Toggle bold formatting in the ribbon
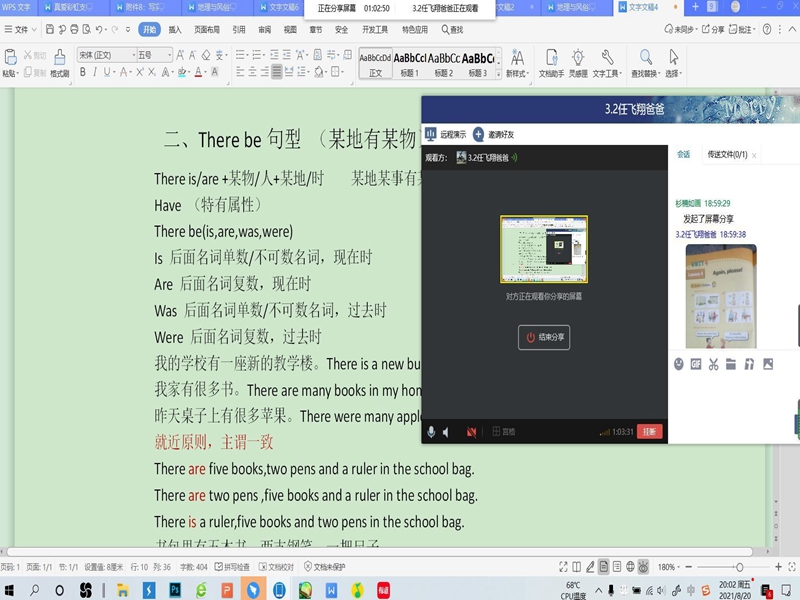The width and height of the screenshot is (800, 600). [83, 72]
